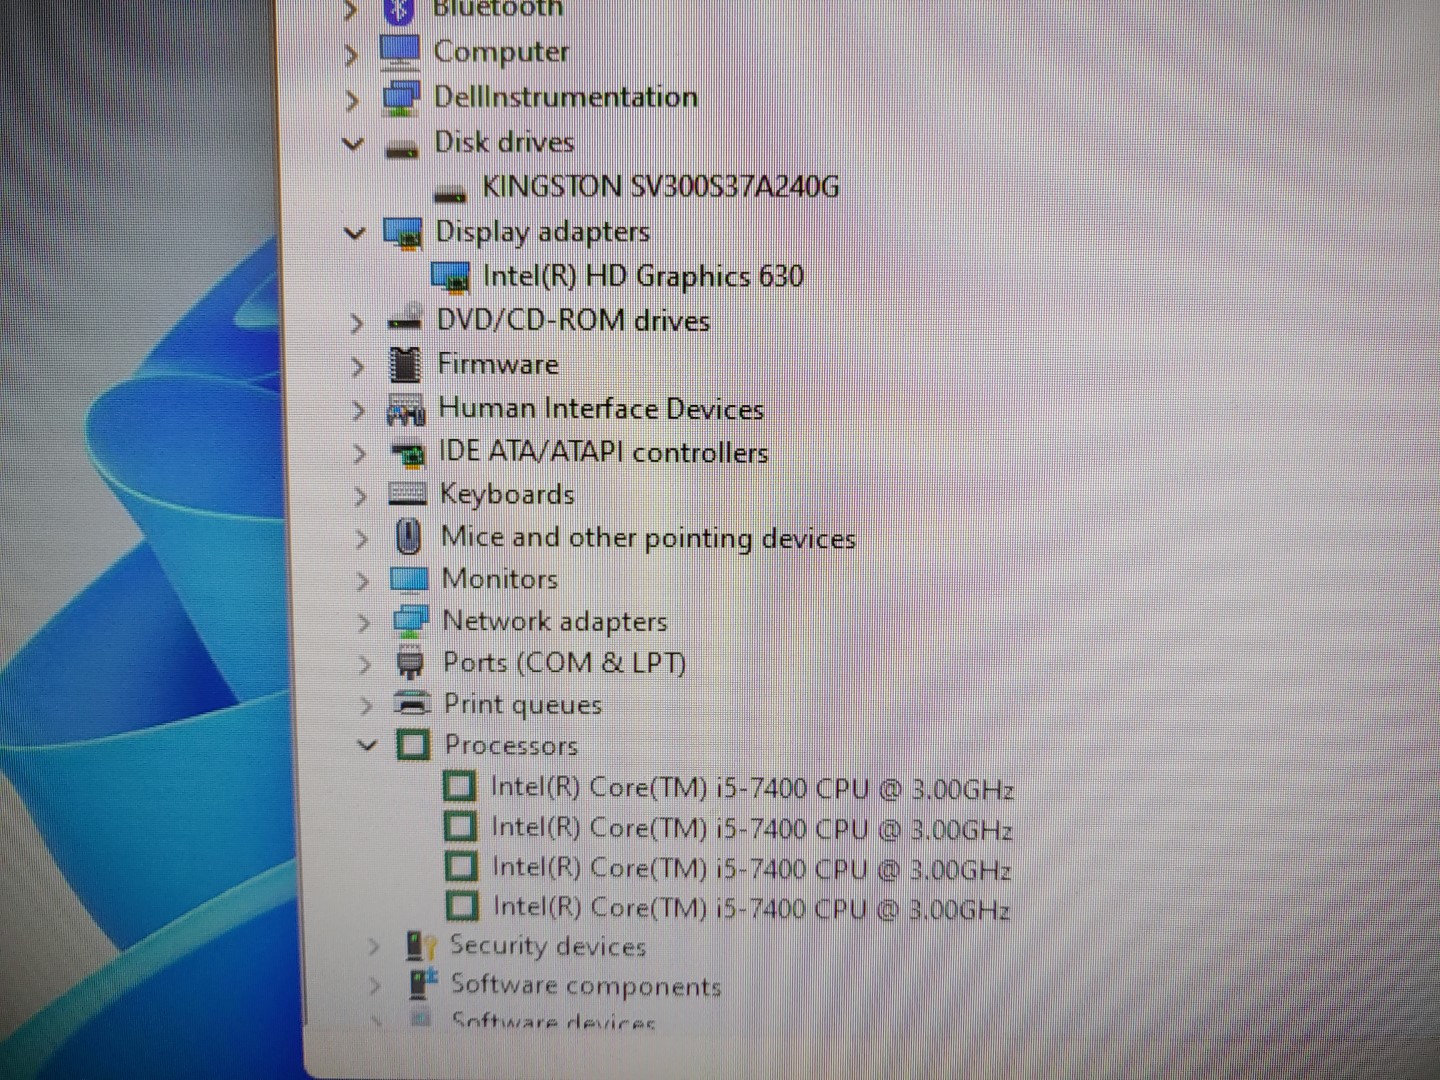Click the Intel HD Graphics 630 icon
The image size is (1440, 1080).
click(x=451, y=277)
